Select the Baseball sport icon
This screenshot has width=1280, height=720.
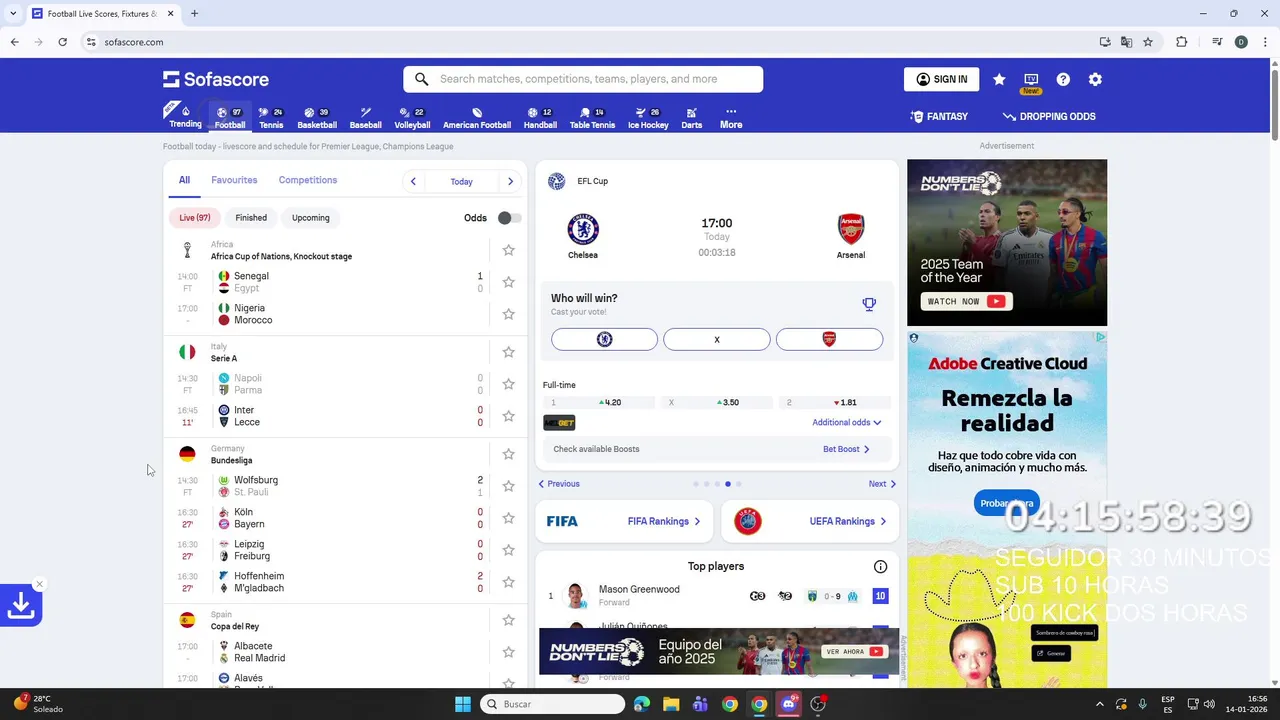pos(366,118)
